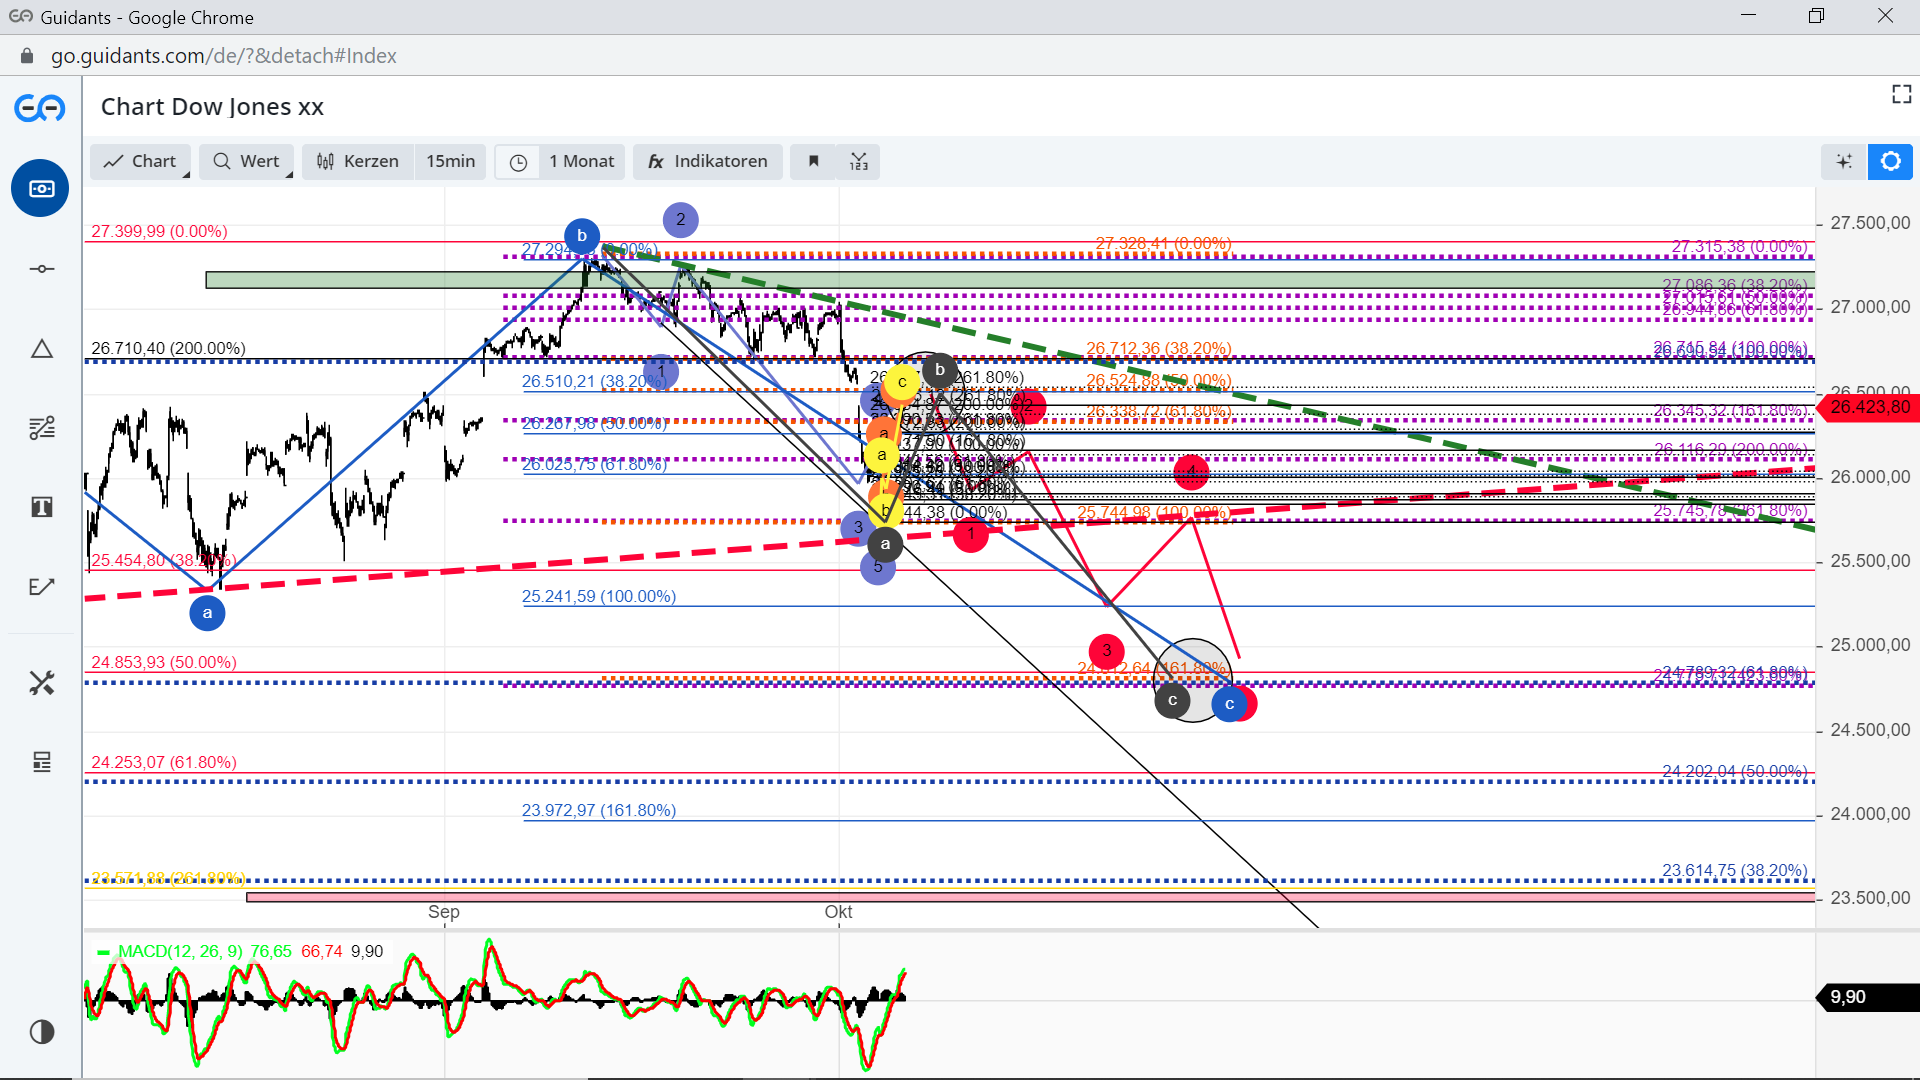Click the lock site-info icon in address bar
Screen dimensions: 1920x1080
pyautogui.click(x=27, y=56)
